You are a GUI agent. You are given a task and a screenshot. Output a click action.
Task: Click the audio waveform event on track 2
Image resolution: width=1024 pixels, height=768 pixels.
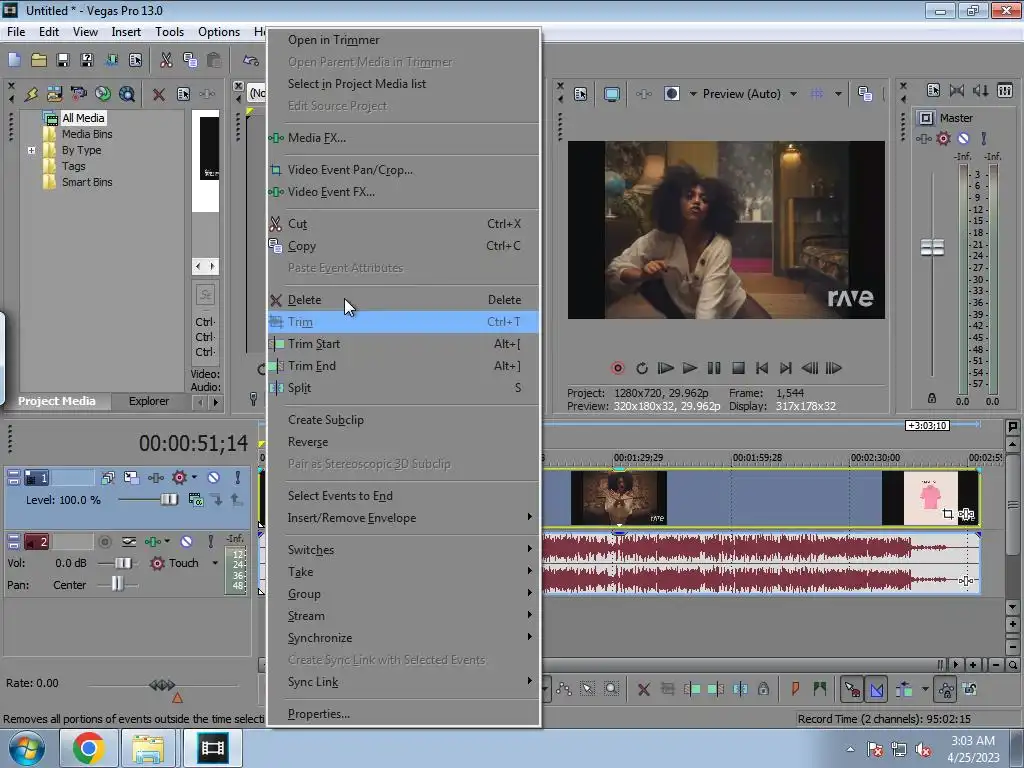pos(761,563)
